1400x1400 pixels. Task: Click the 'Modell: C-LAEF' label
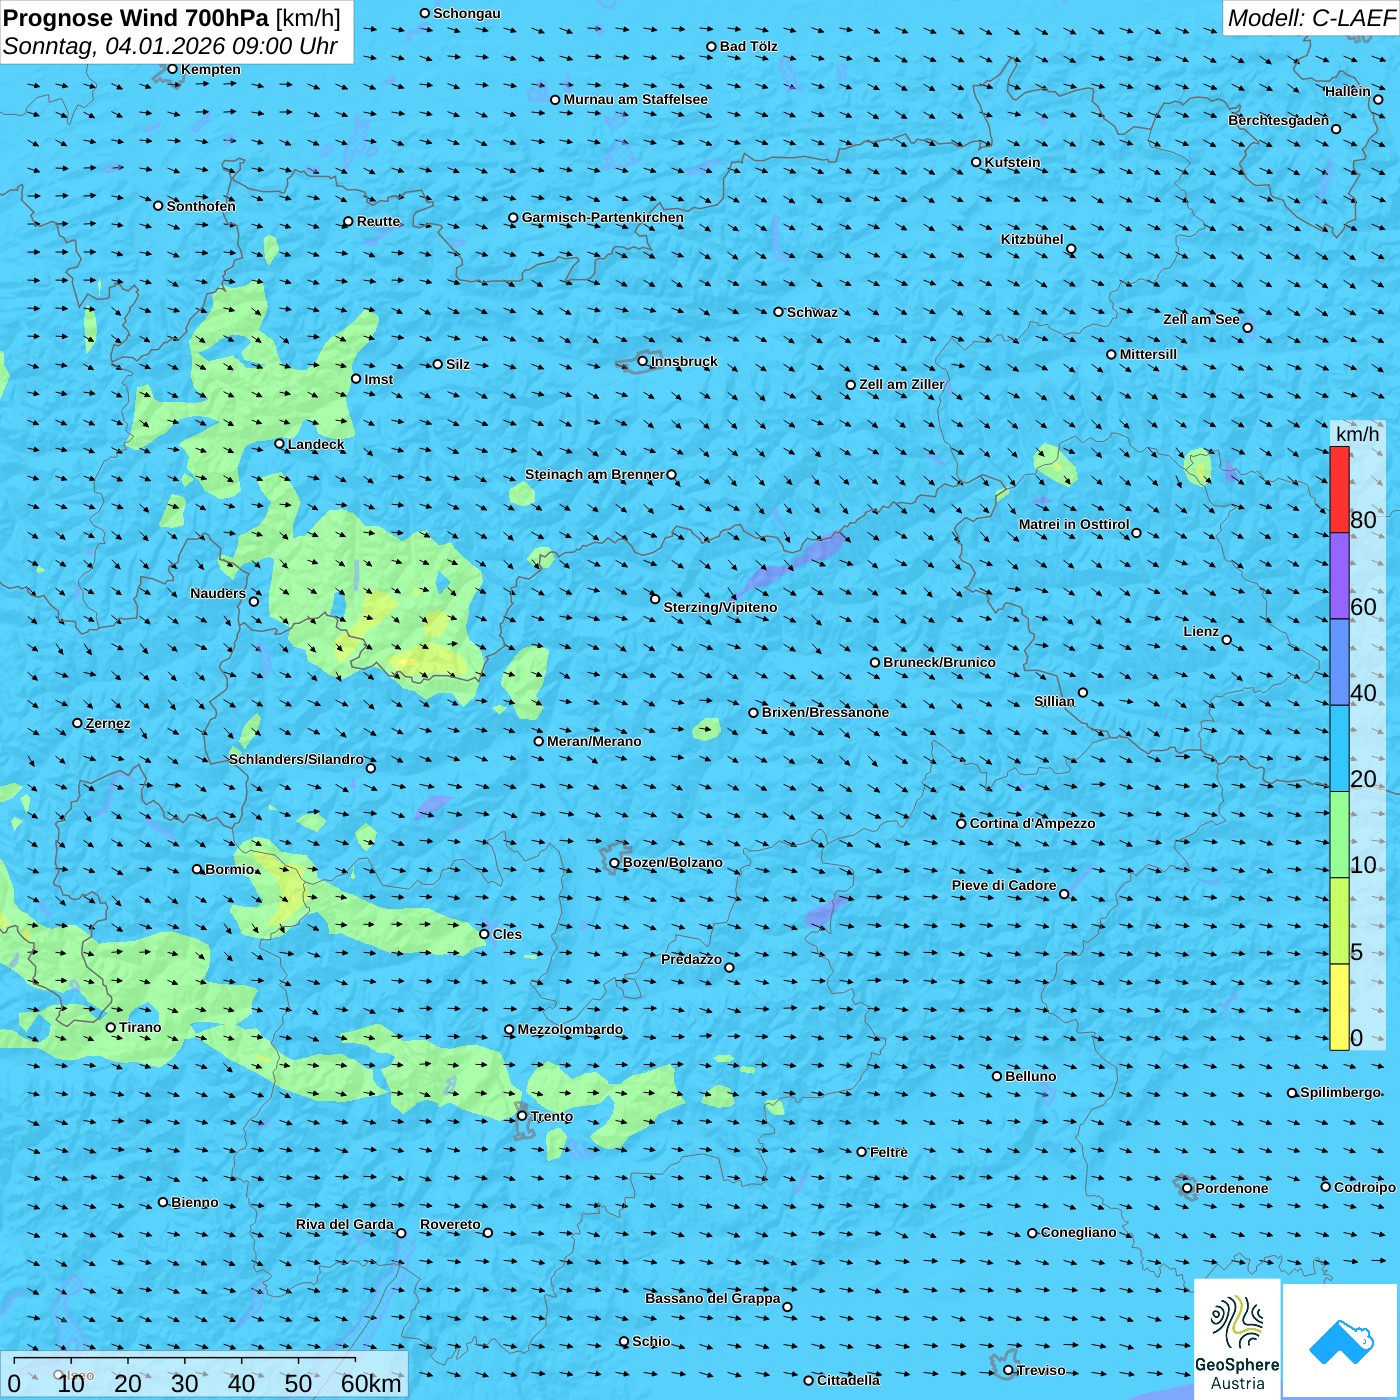click(x=1310, y=18)
